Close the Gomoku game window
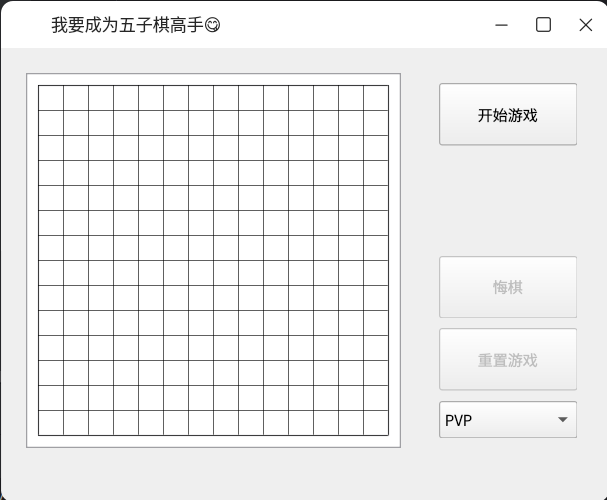Screen dimensions: 607x500 [x=586, y=25]
